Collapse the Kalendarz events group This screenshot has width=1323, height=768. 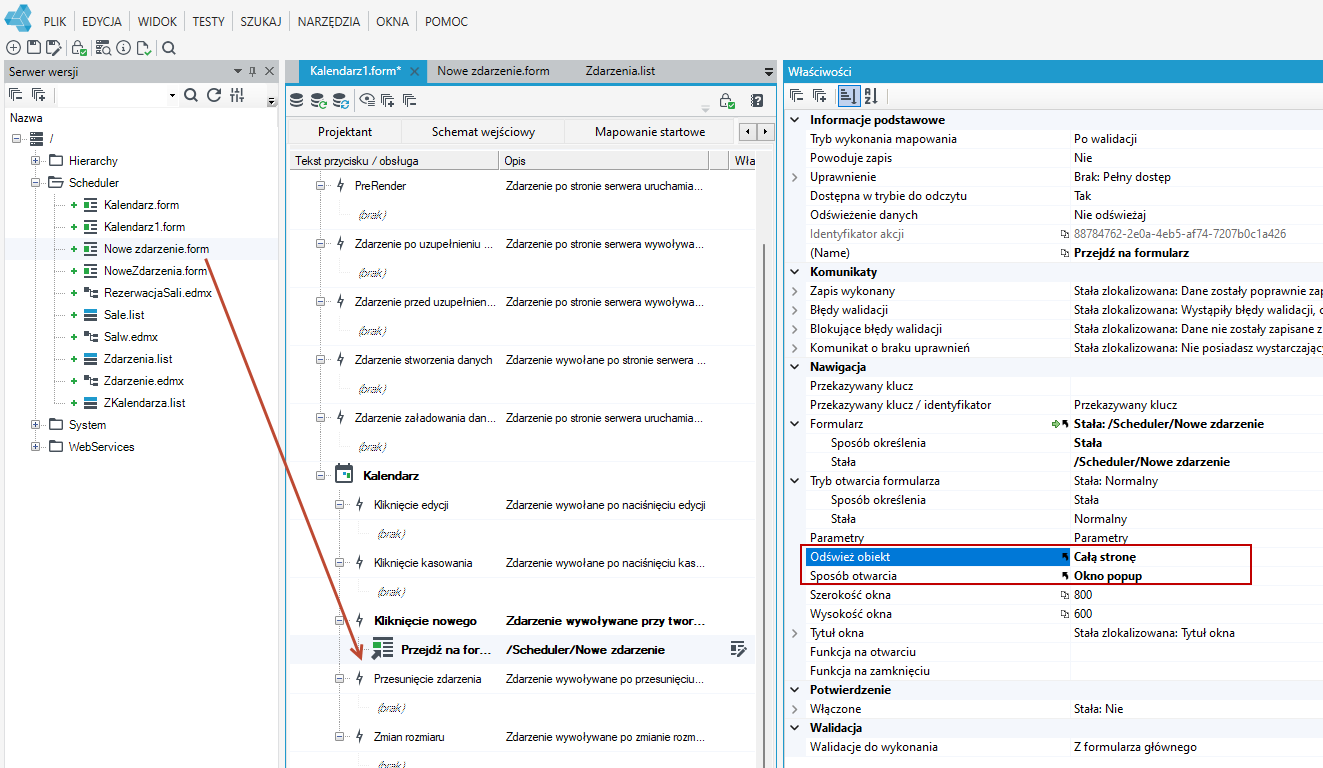pyautogui.click(x=322, y=475)
